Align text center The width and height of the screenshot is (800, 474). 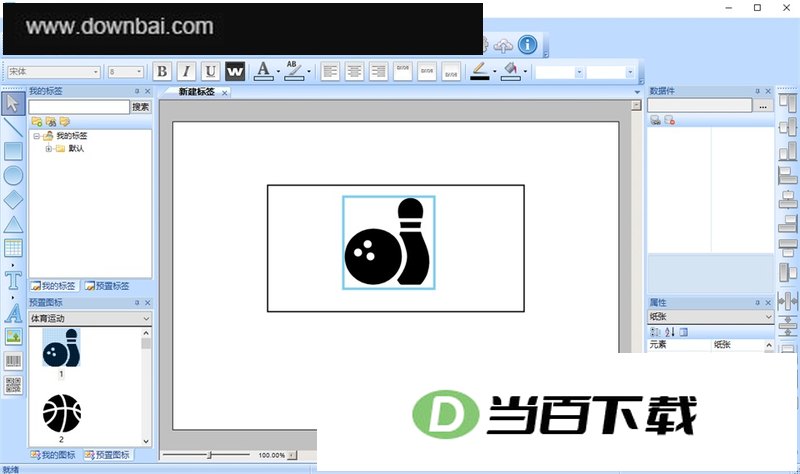coord(355,71)
